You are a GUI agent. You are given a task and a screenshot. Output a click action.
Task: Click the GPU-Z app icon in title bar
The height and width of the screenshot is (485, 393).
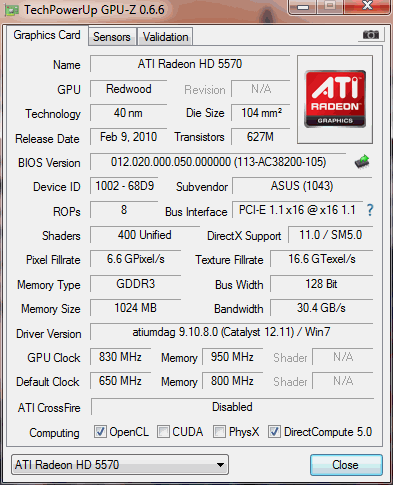click(12, 10)
